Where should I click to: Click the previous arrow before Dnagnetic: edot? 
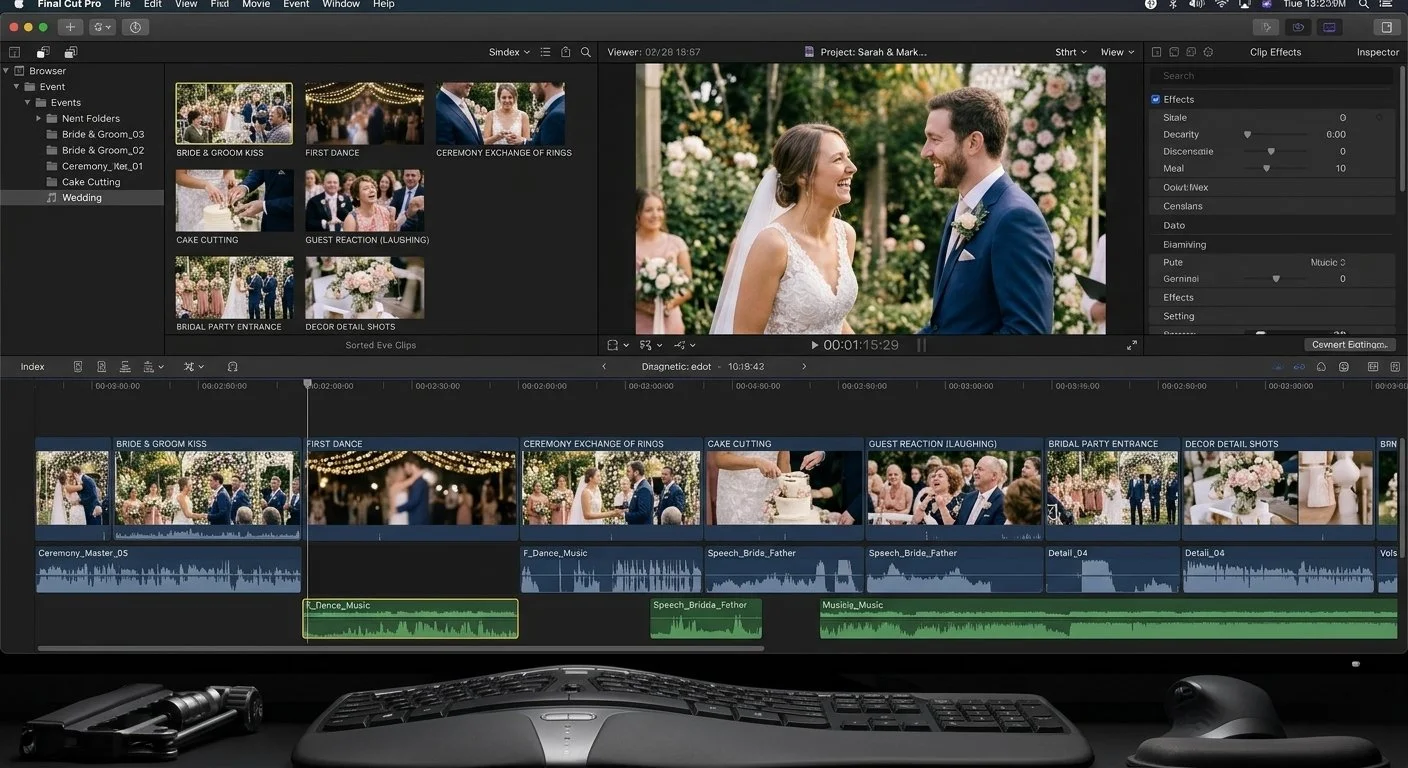pyautogui.click(x=603, y=367)
